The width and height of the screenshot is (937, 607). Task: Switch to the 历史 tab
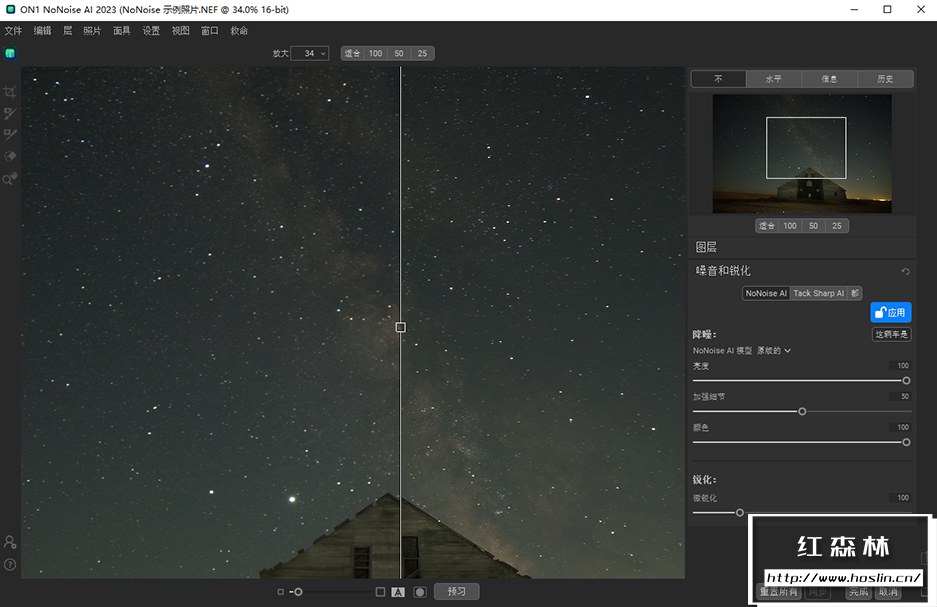tap(885, 79)
